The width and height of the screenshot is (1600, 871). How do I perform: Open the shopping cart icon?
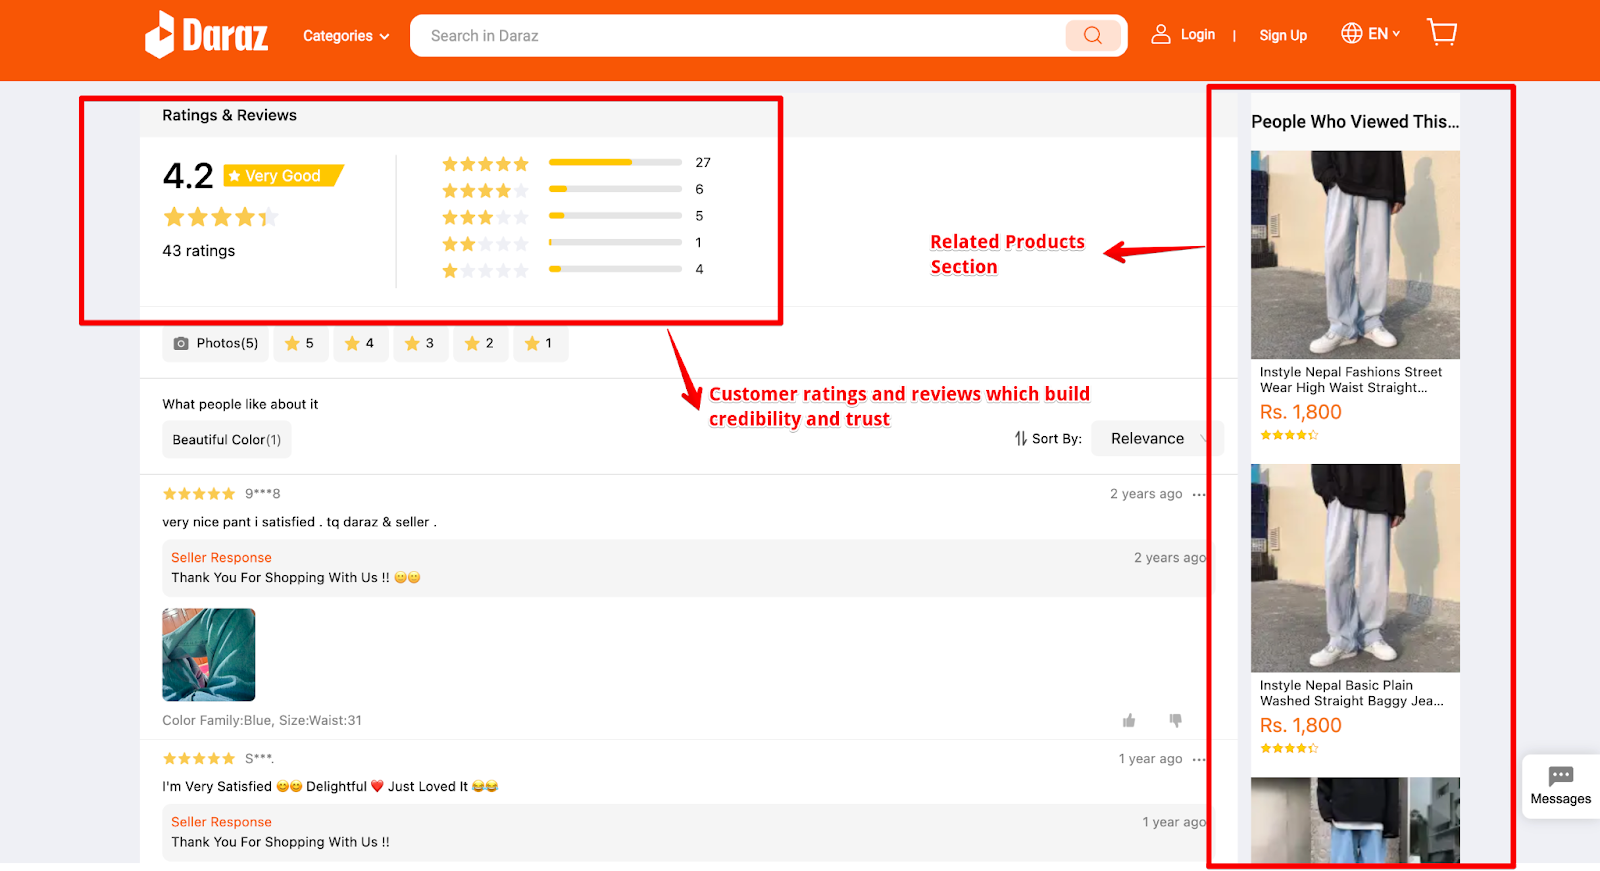point(1441,33)
